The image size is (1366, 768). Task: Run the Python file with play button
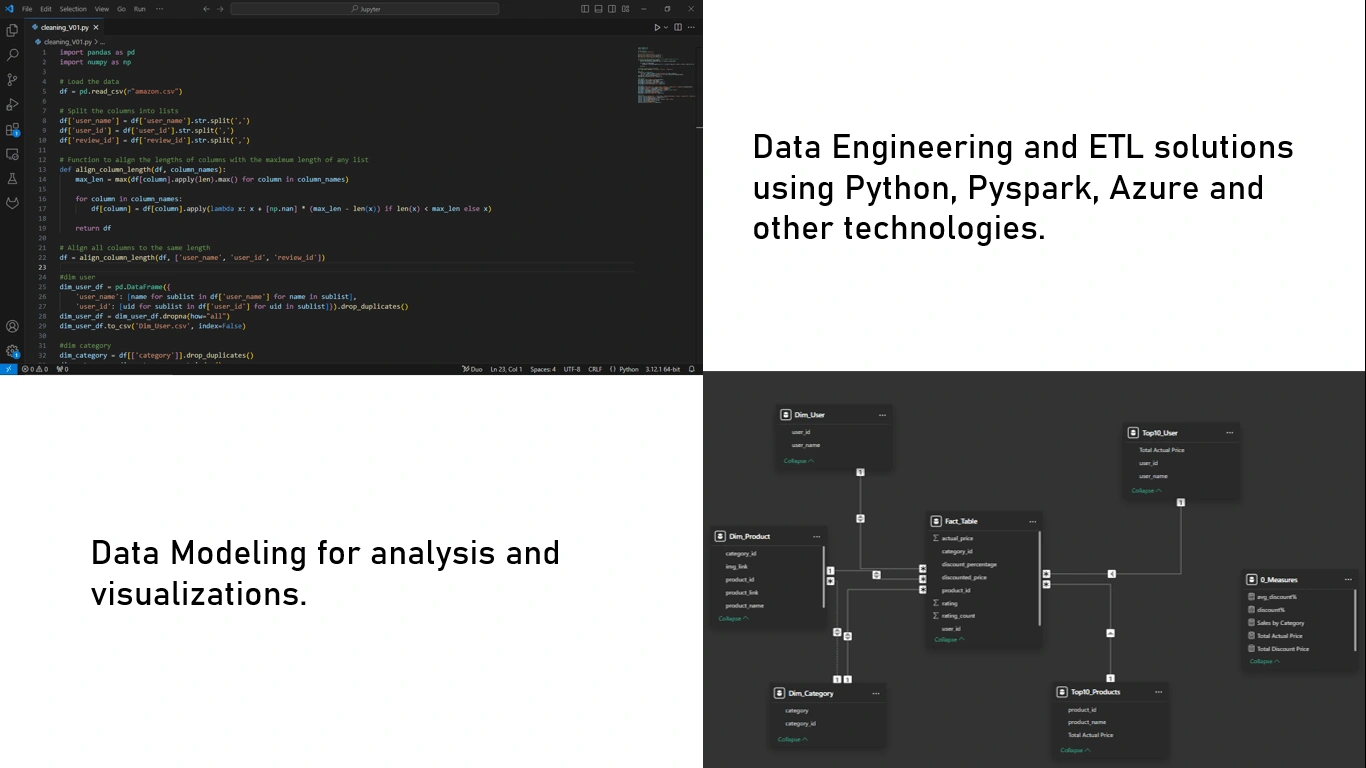coord(657,27)
